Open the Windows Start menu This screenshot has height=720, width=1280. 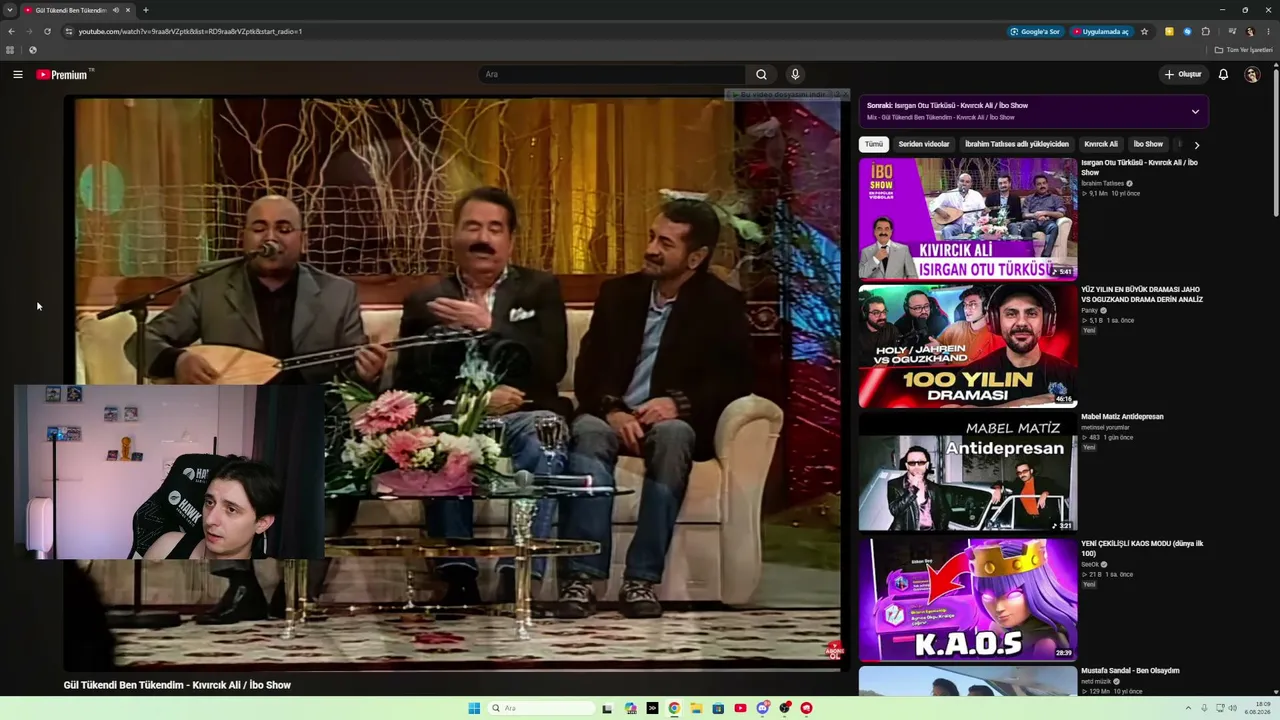(x=474, y=708)
